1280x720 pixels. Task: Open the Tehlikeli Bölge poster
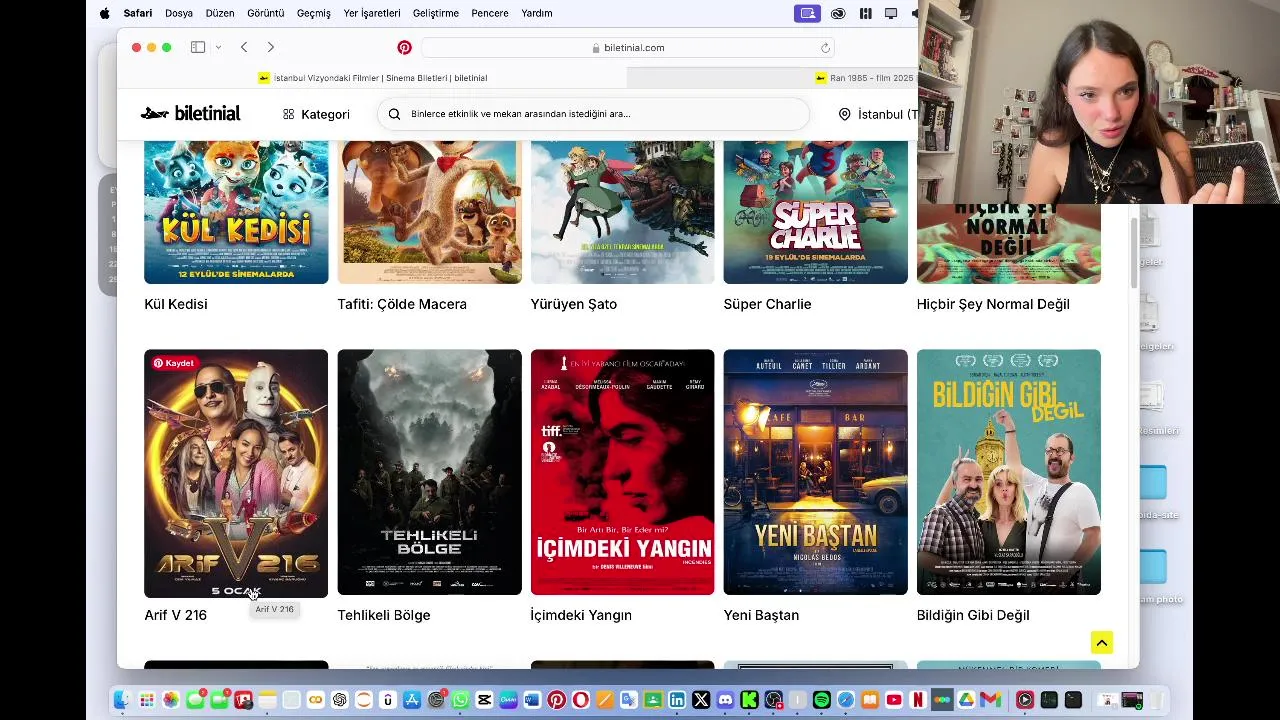tap(429, 472)
